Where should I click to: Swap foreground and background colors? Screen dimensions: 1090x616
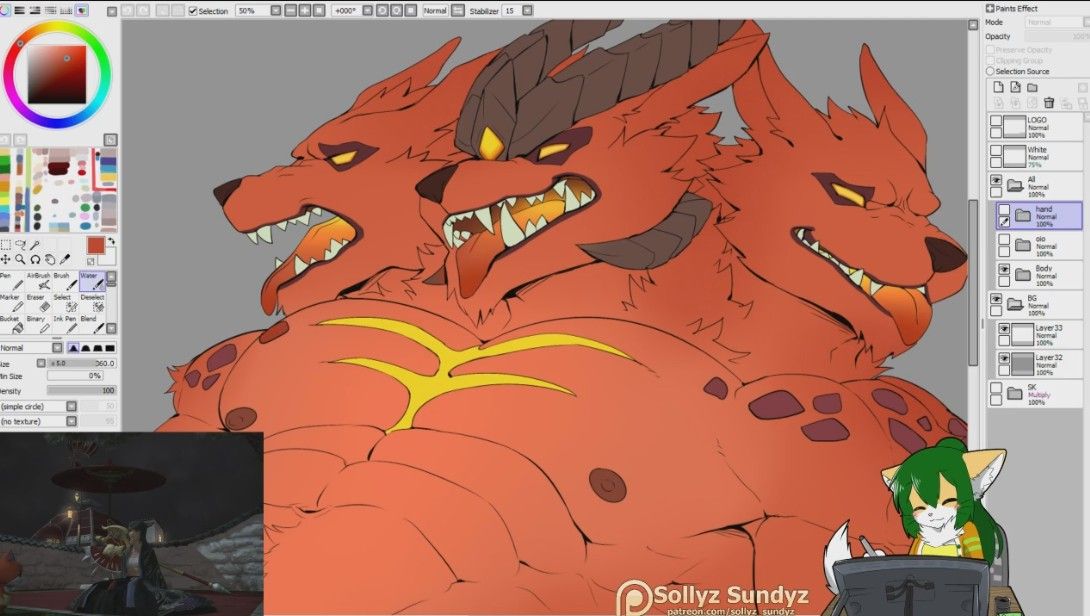[x=111, y=241]
